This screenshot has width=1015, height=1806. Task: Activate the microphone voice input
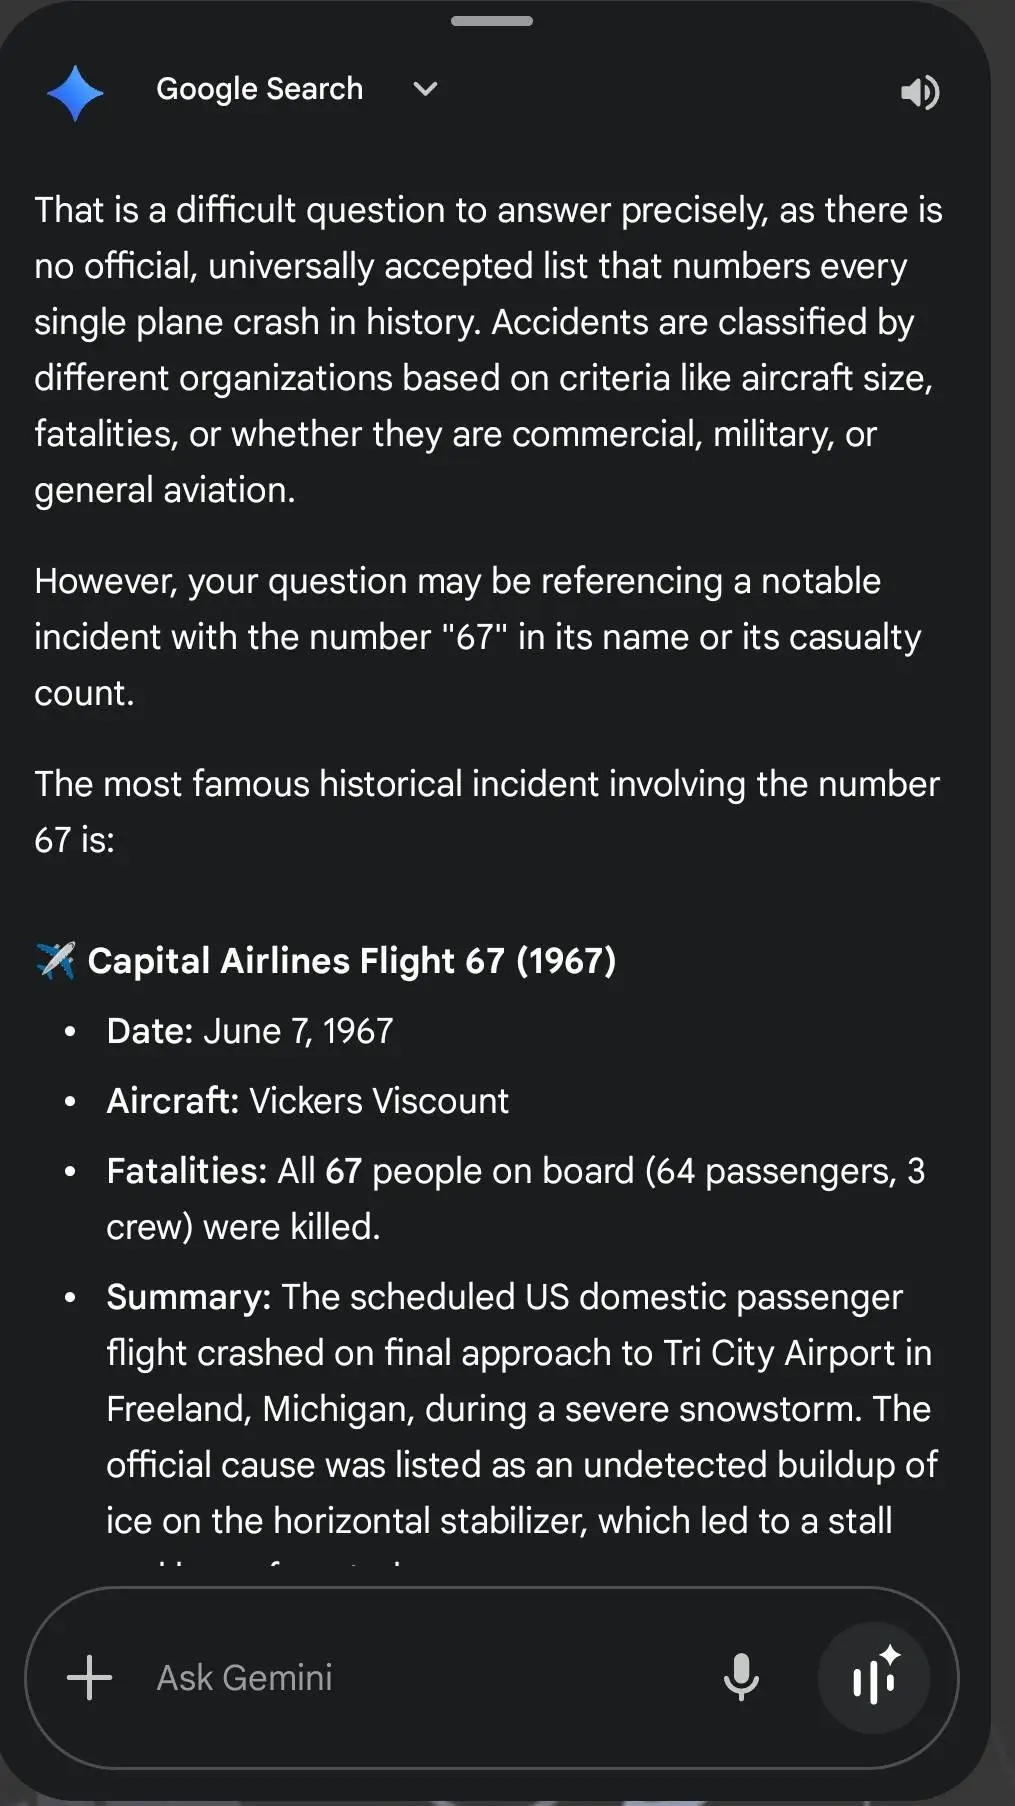tap(741, 1677)
